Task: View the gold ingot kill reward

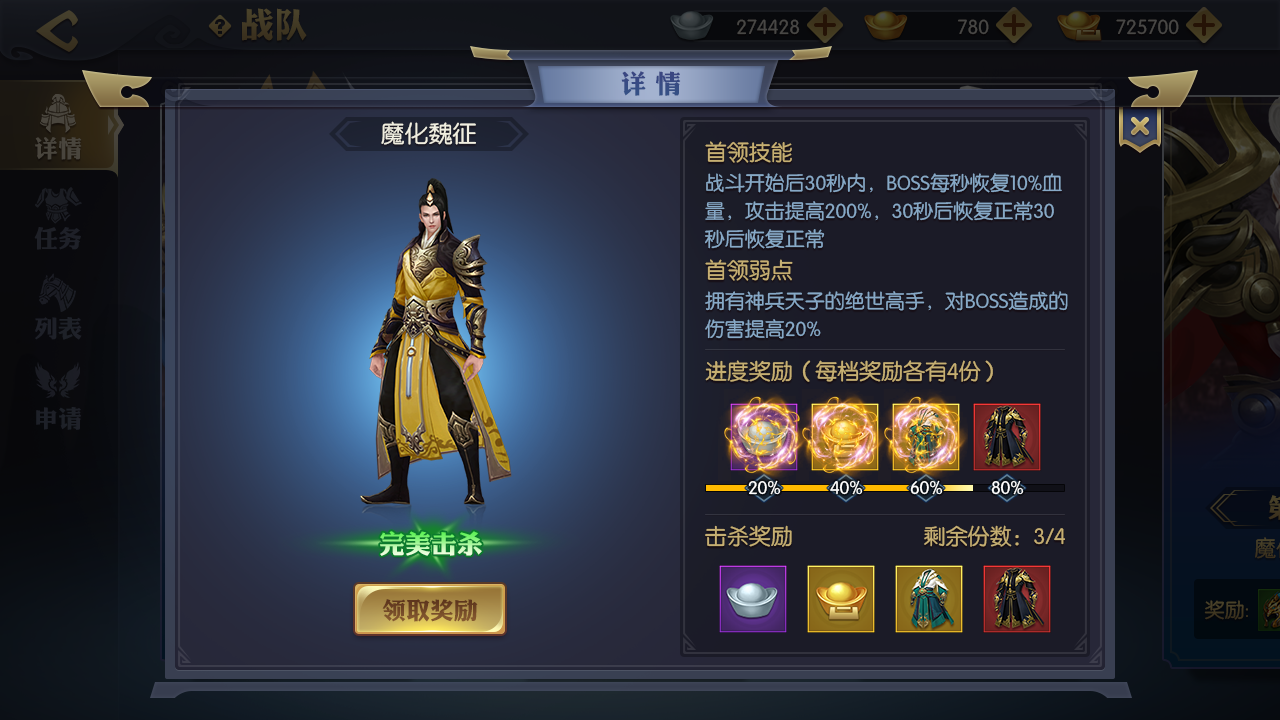Action: click(841, 599)
